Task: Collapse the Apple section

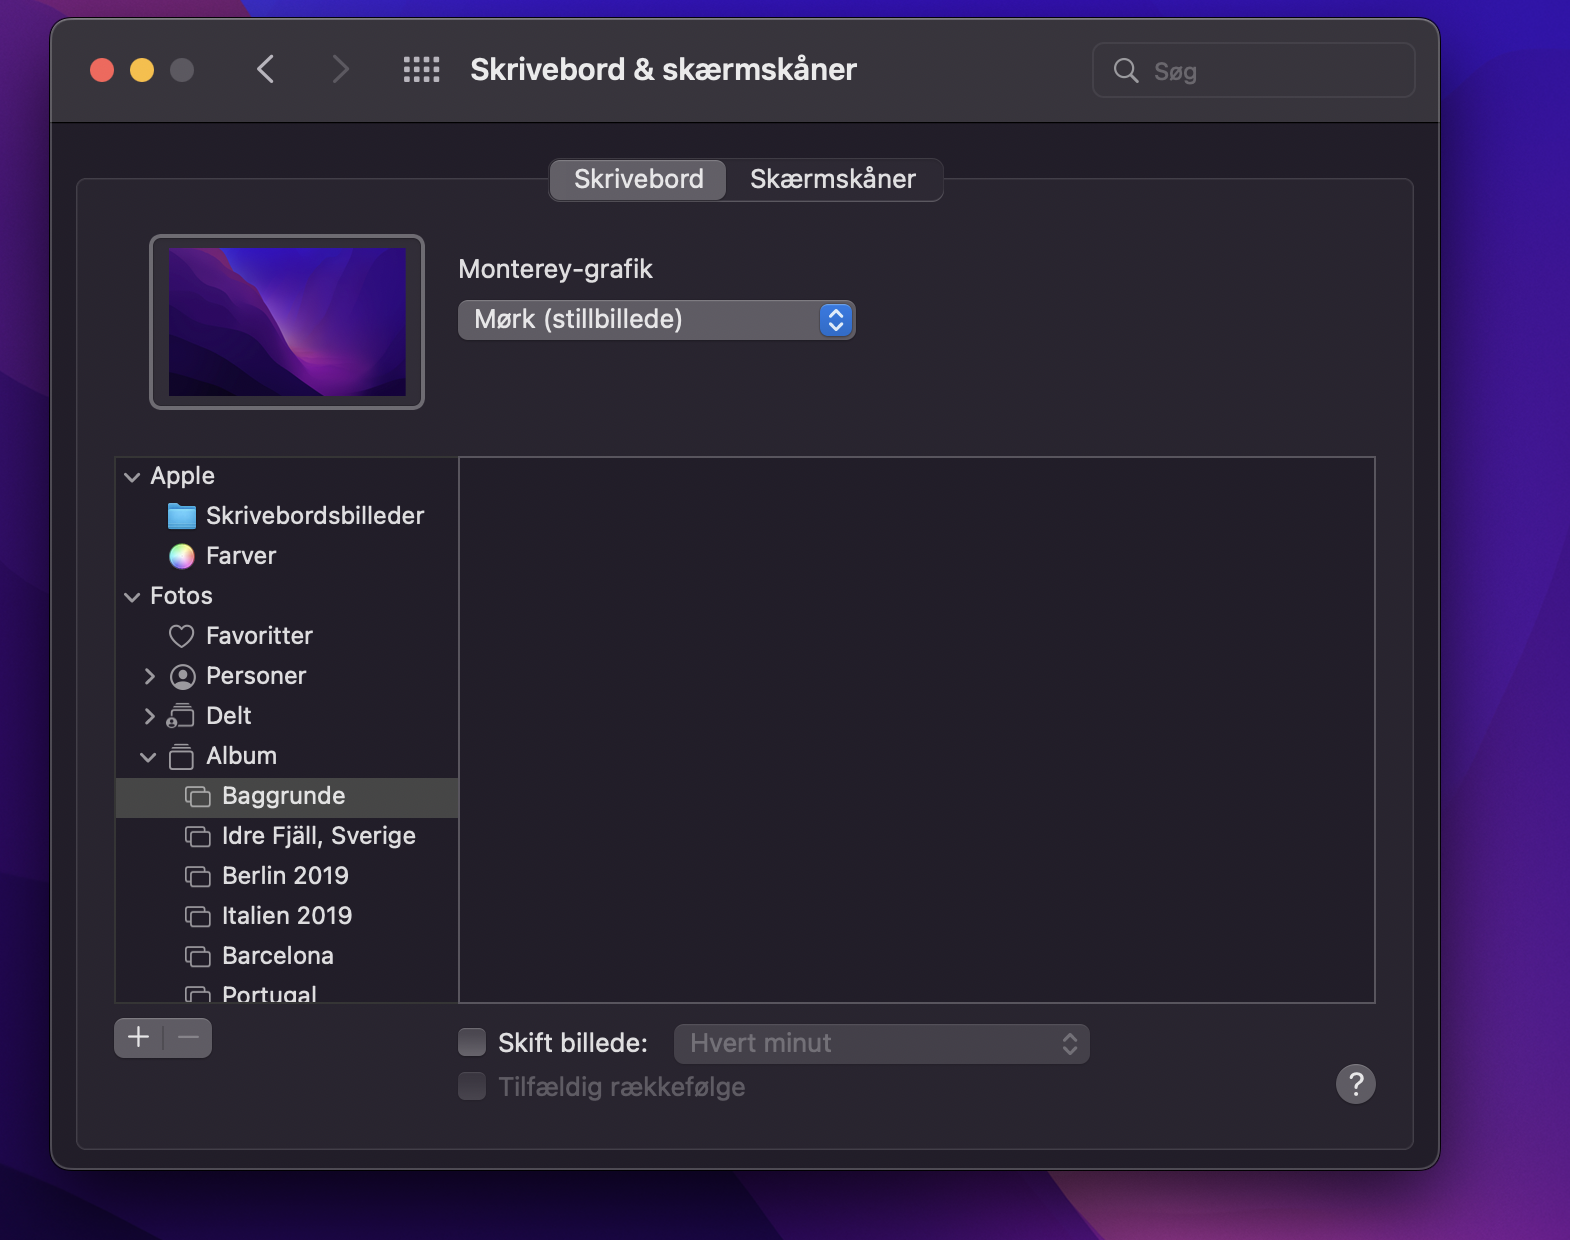Action: click(x=132, y=477)
